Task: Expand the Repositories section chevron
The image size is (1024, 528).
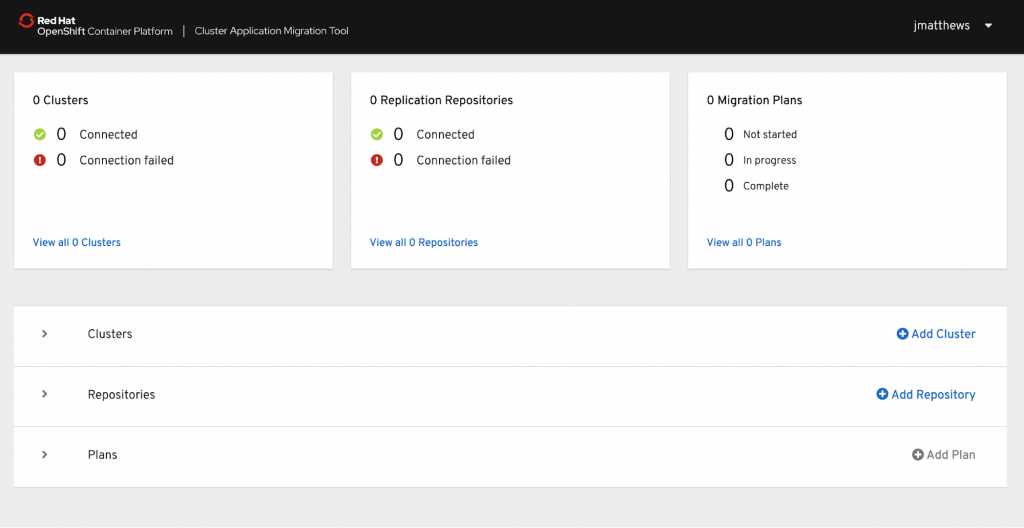Action: point(45,394)
